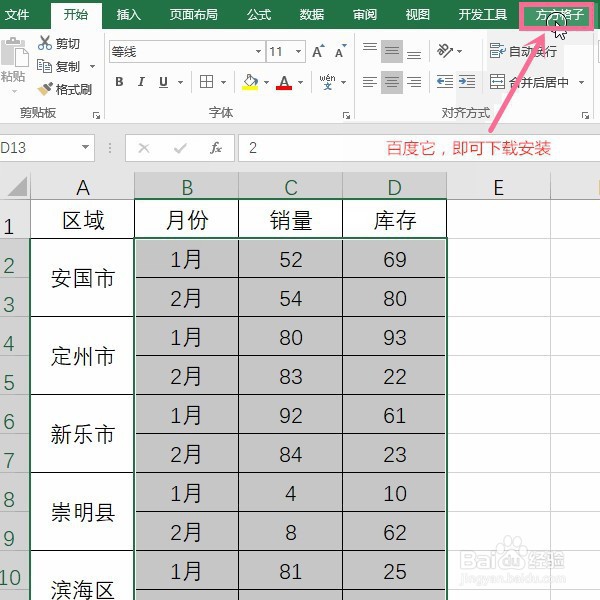The width and height of the screenshot is (600, 600).
Task: Toggle Center horizontal alignment
Action: point(392,82)
